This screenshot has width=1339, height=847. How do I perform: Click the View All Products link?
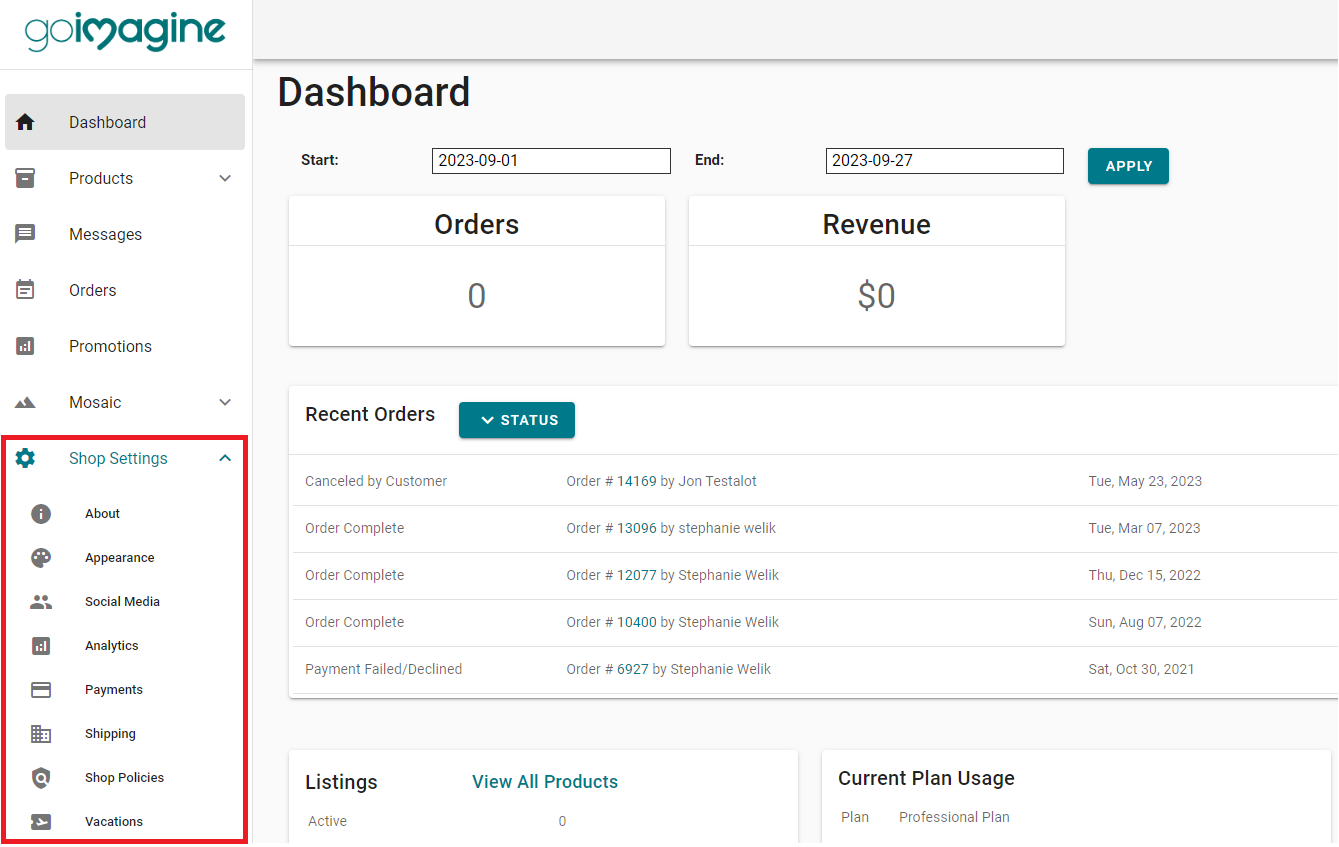pyautogui.click(x=544, y=781)
